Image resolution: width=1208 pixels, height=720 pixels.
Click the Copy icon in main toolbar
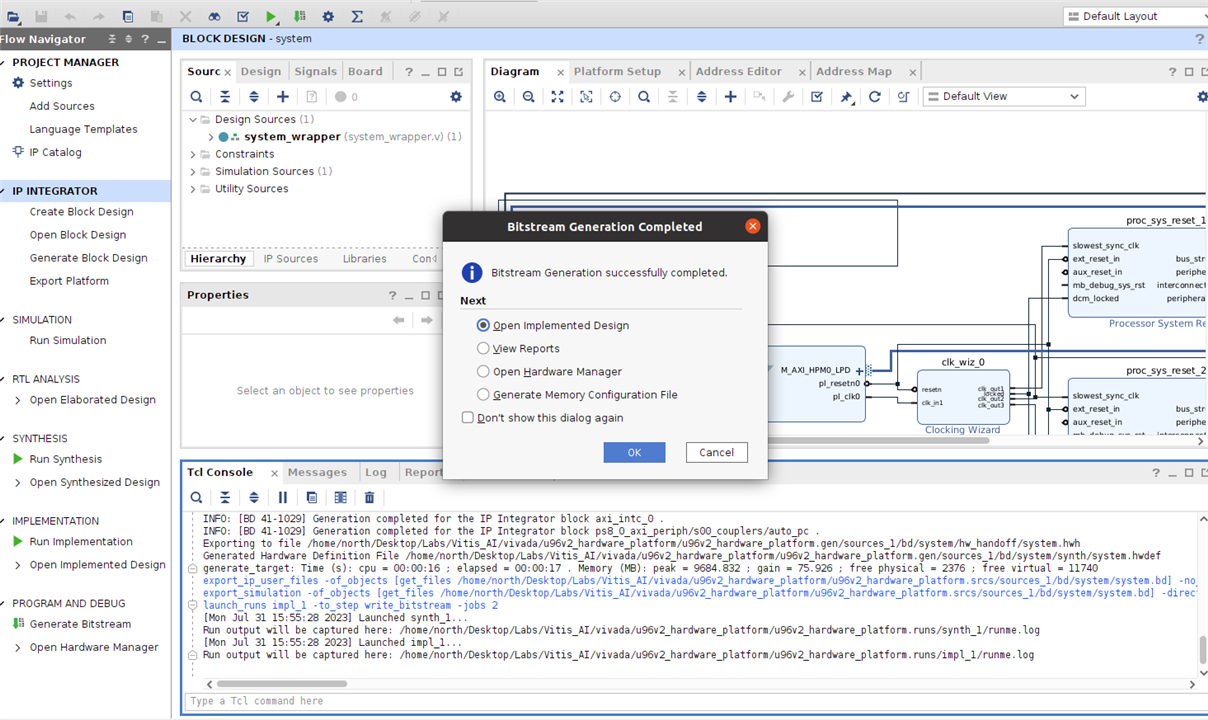128,16
